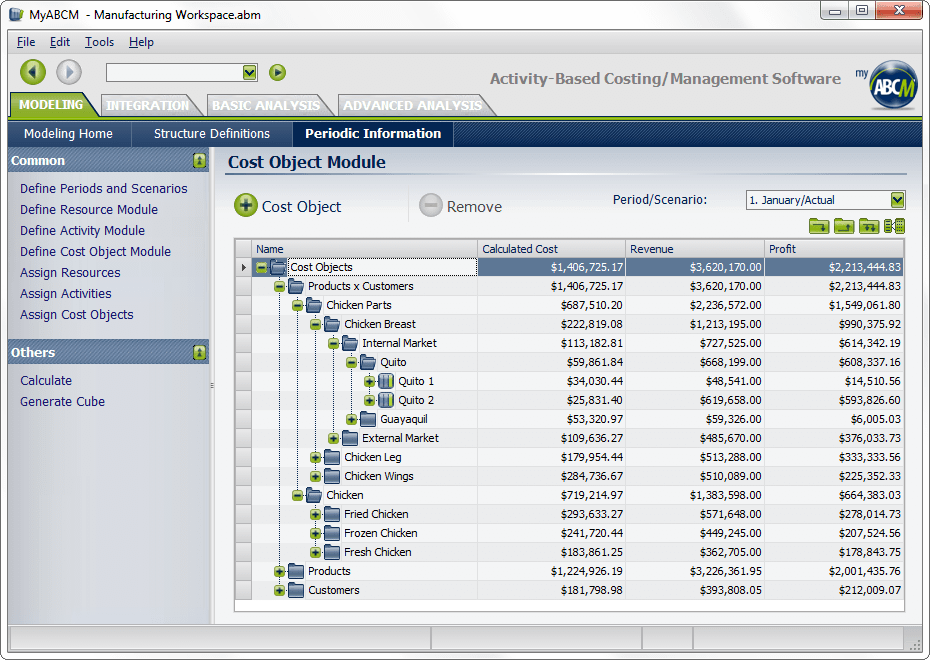Click the Assign Resources link
This screenshot has width=930, height=660.
click(x=70, y=273)
